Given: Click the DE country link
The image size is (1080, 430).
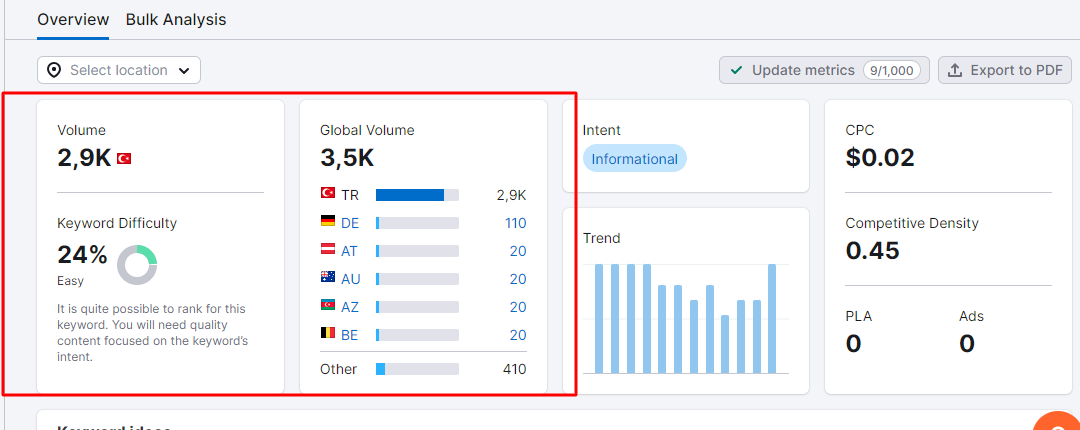Looking at the screenshot, I should [x=350, y=223].
